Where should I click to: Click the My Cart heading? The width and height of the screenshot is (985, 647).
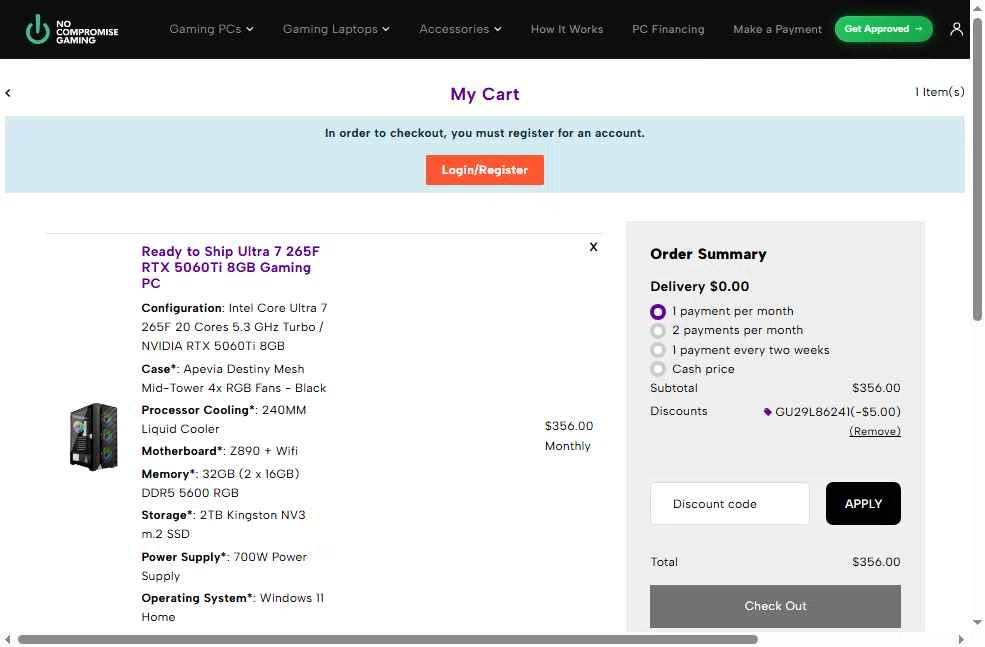(x=484, y=94)
